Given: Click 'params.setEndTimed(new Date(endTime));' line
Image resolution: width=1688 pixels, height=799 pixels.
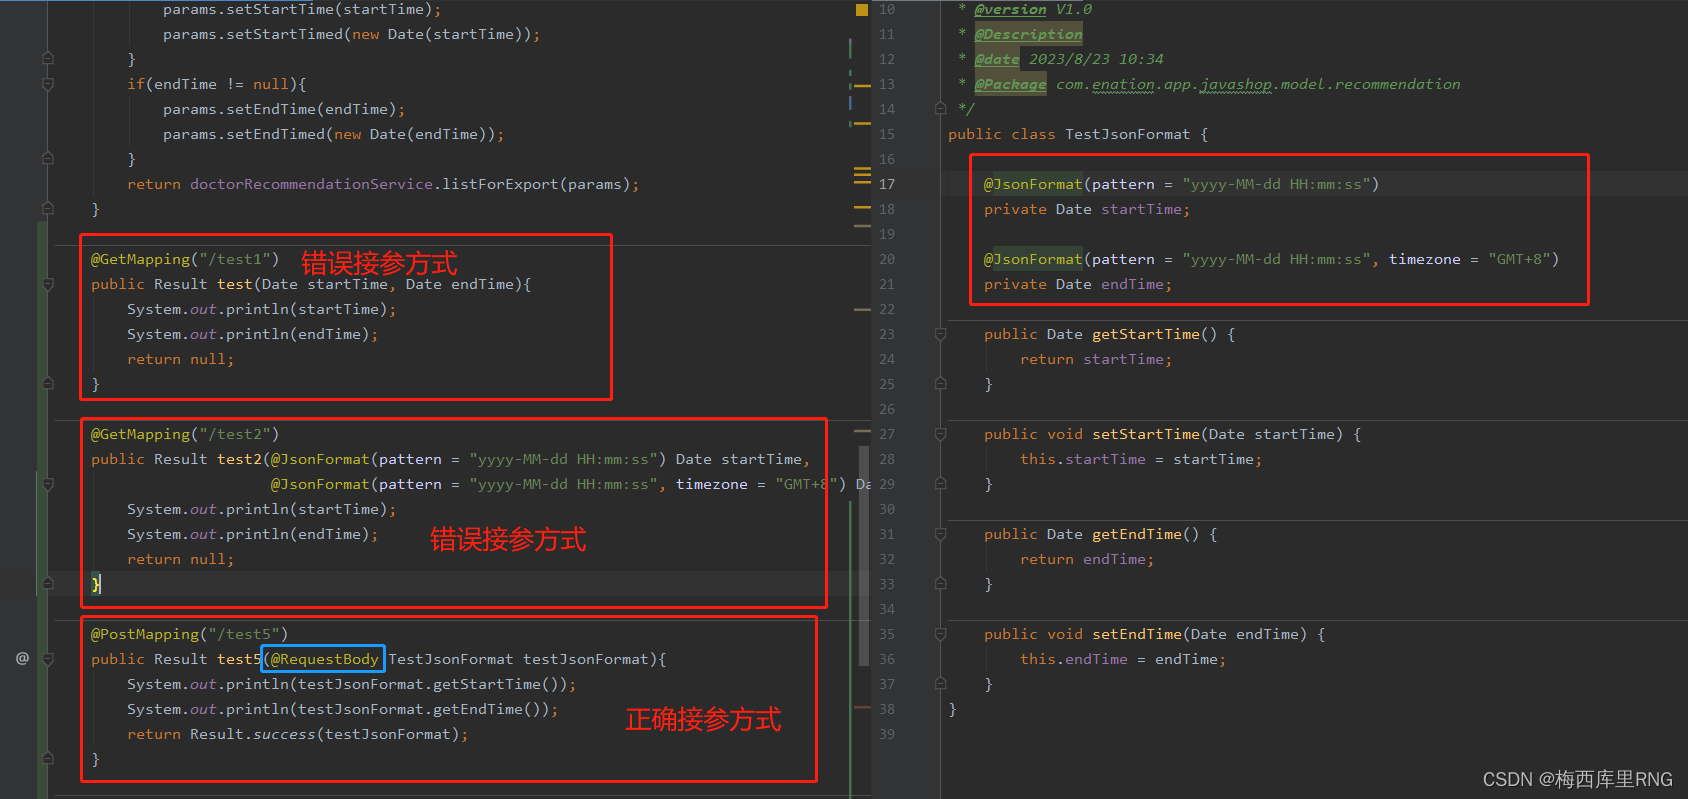Looking at the screenshot, I should tap(334, 134).
